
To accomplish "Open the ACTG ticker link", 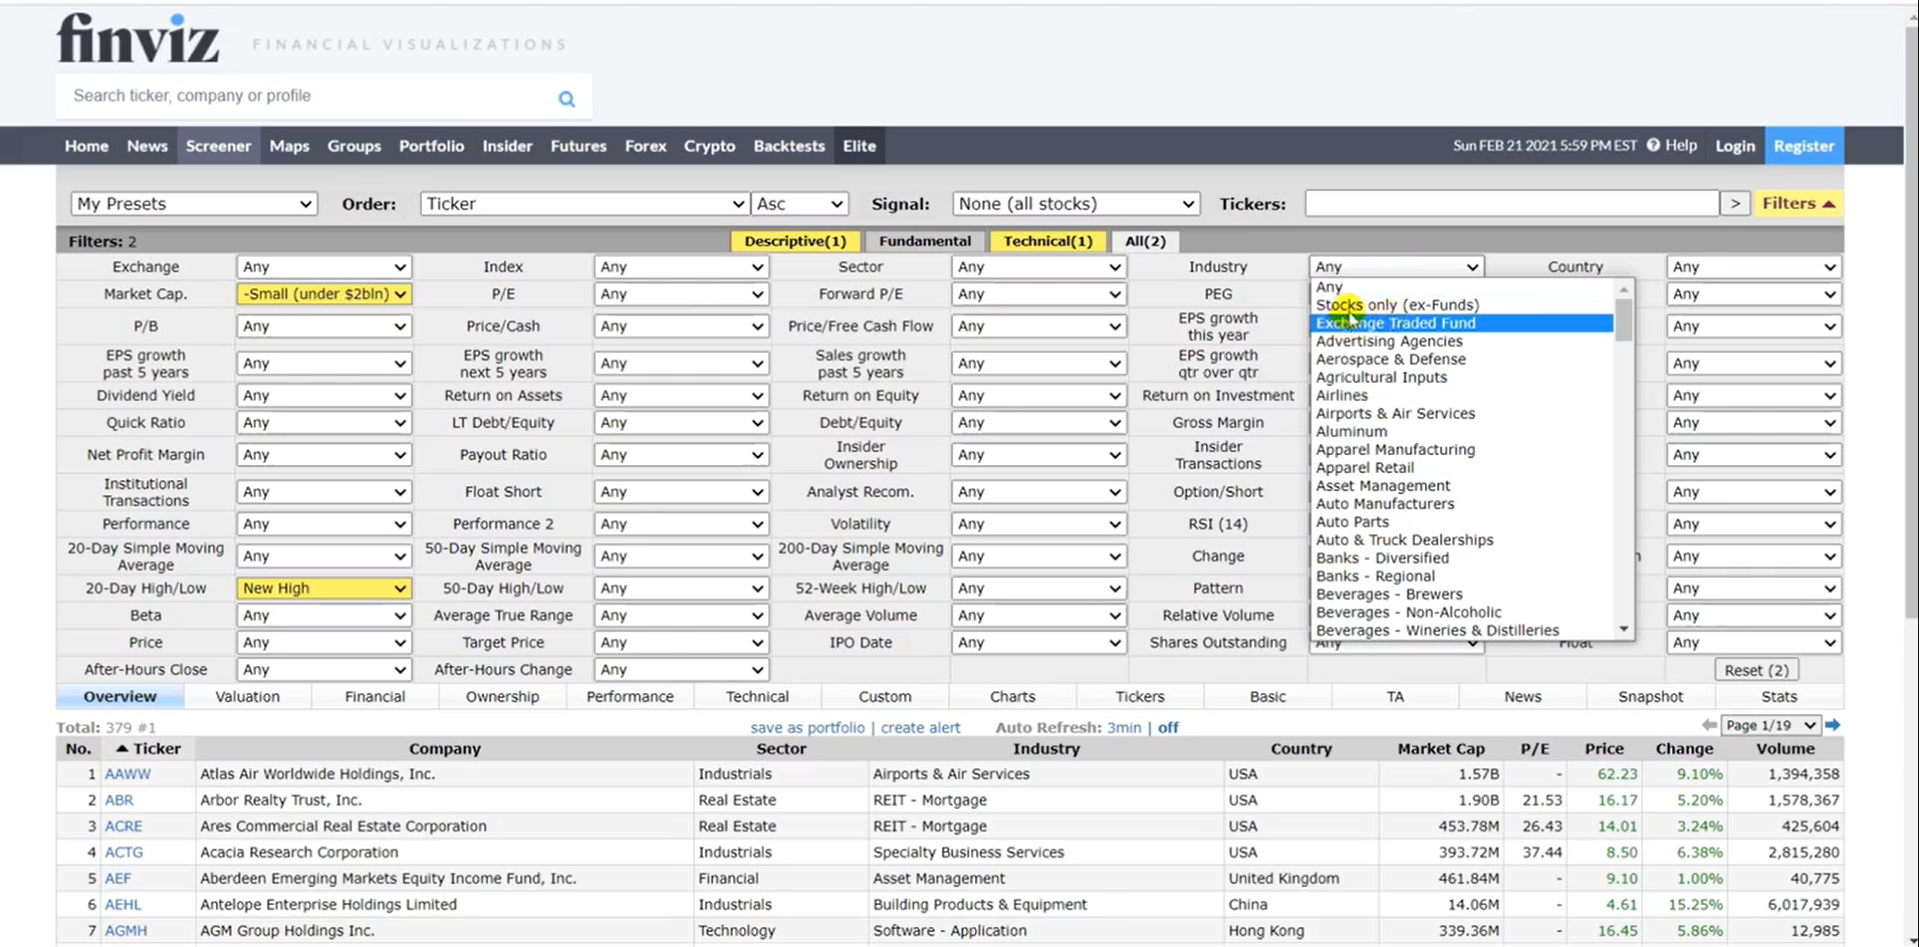I will tap(124, 852).
